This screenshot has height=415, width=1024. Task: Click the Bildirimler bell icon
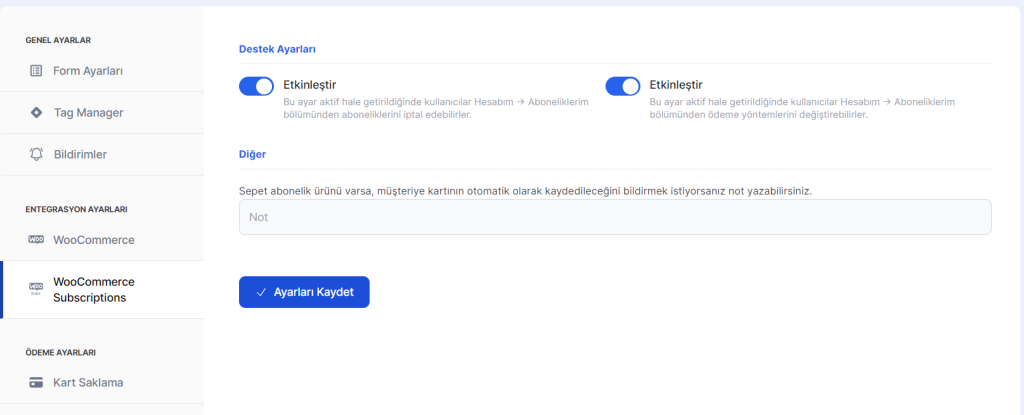point(36,155)
